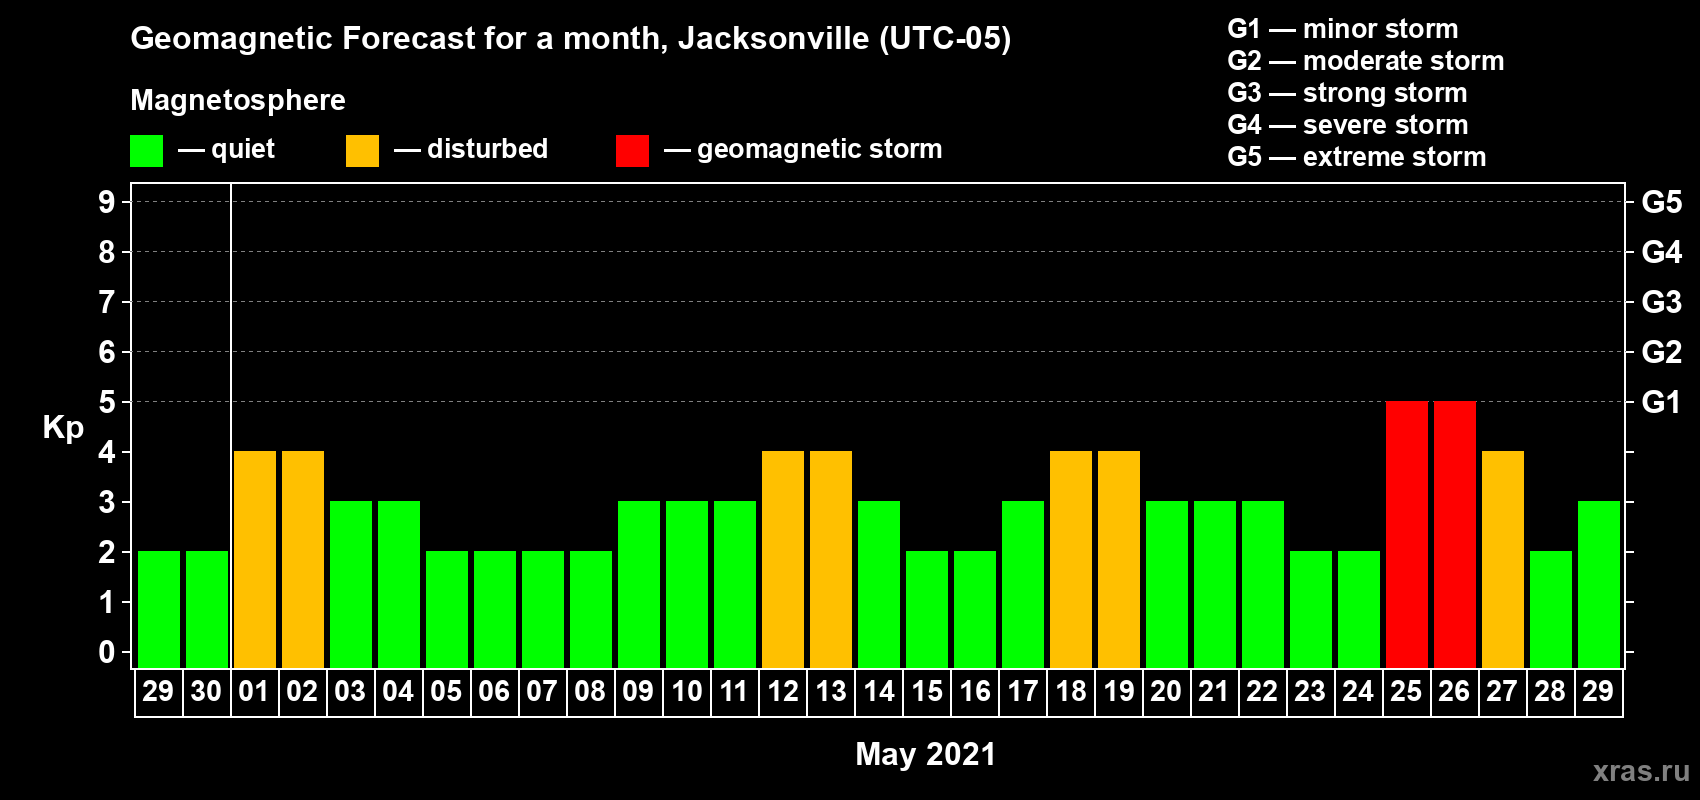The image size is (1700, 800).
Task: Select the orange bar for May 12
Action: click(x=783, y=560)
